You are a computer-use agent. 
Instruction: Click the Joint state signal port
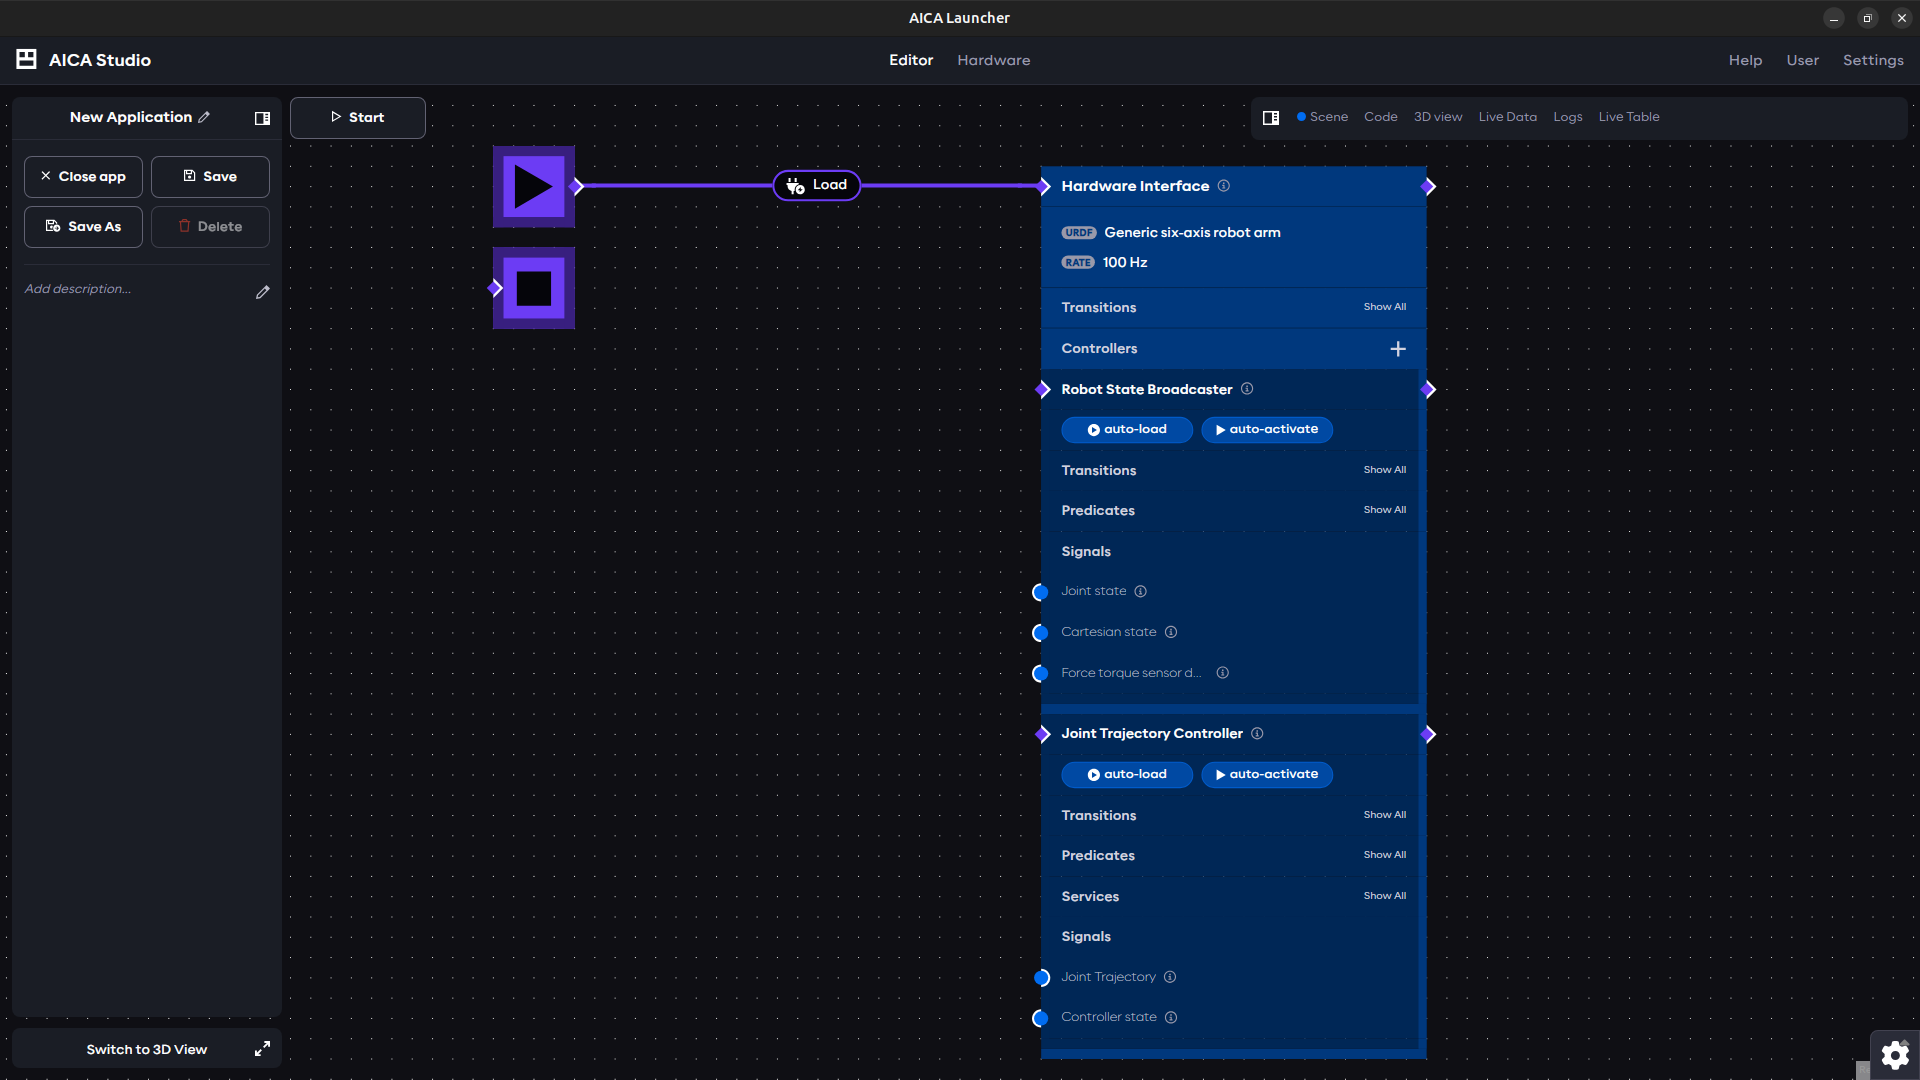click(1040, 592)
